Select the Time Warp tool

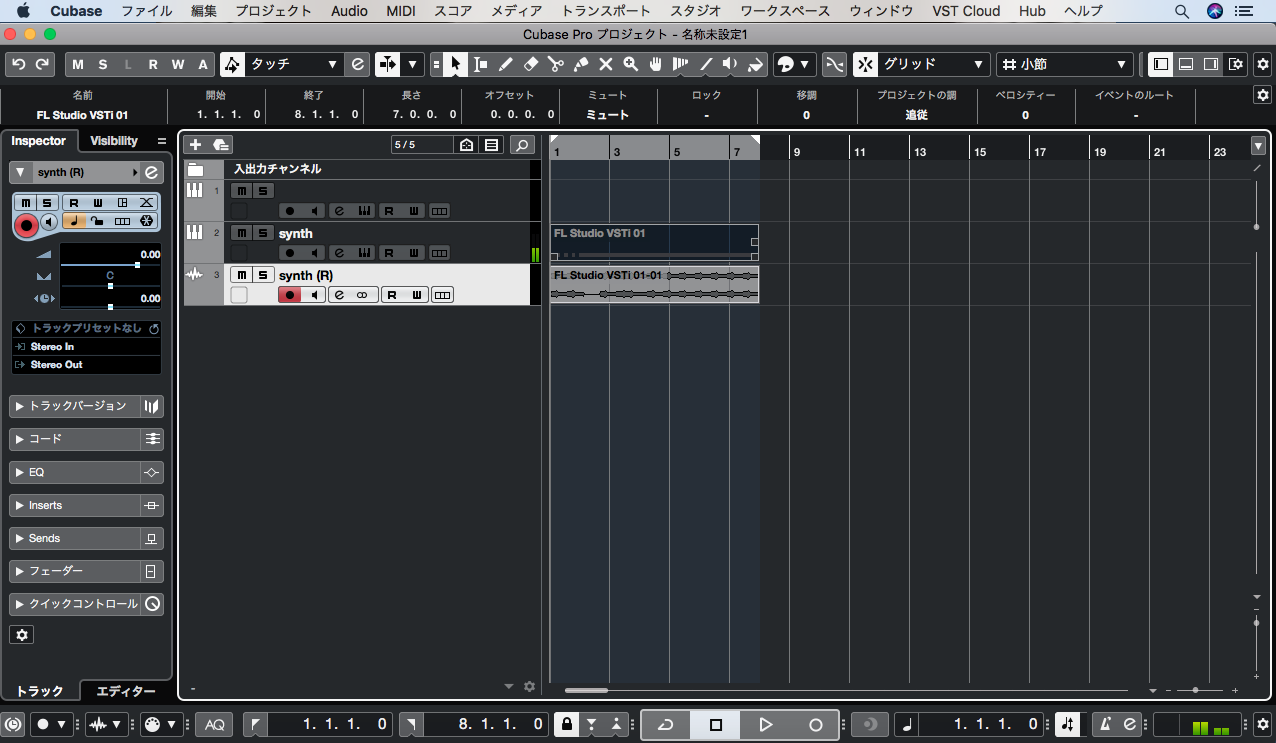point(680,64)
